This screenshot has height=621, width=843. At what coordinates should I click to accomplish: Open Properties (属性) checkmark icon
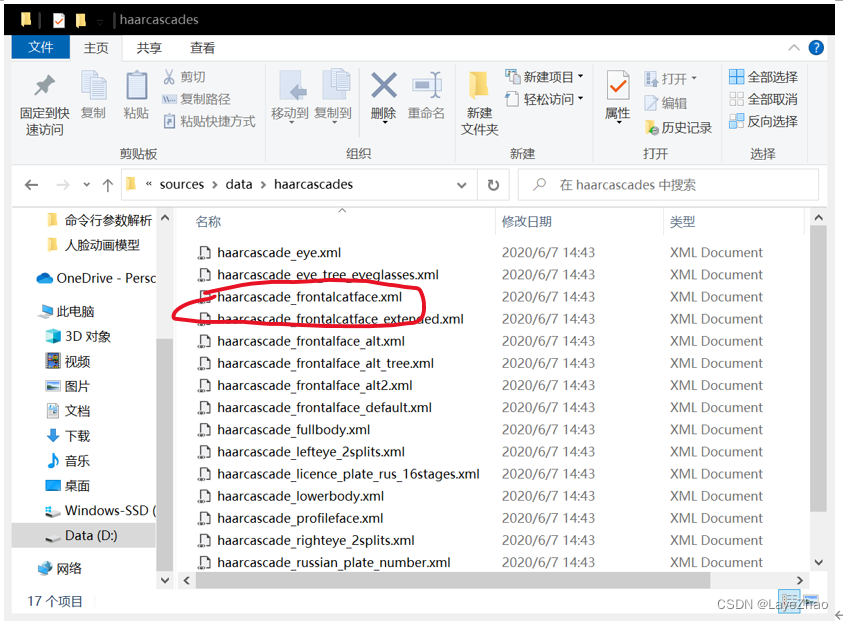click(x=618, y=85)
